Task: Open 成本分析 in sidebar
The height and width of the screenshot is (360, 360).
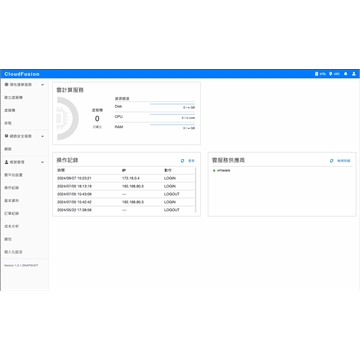Action: point(12,226)
